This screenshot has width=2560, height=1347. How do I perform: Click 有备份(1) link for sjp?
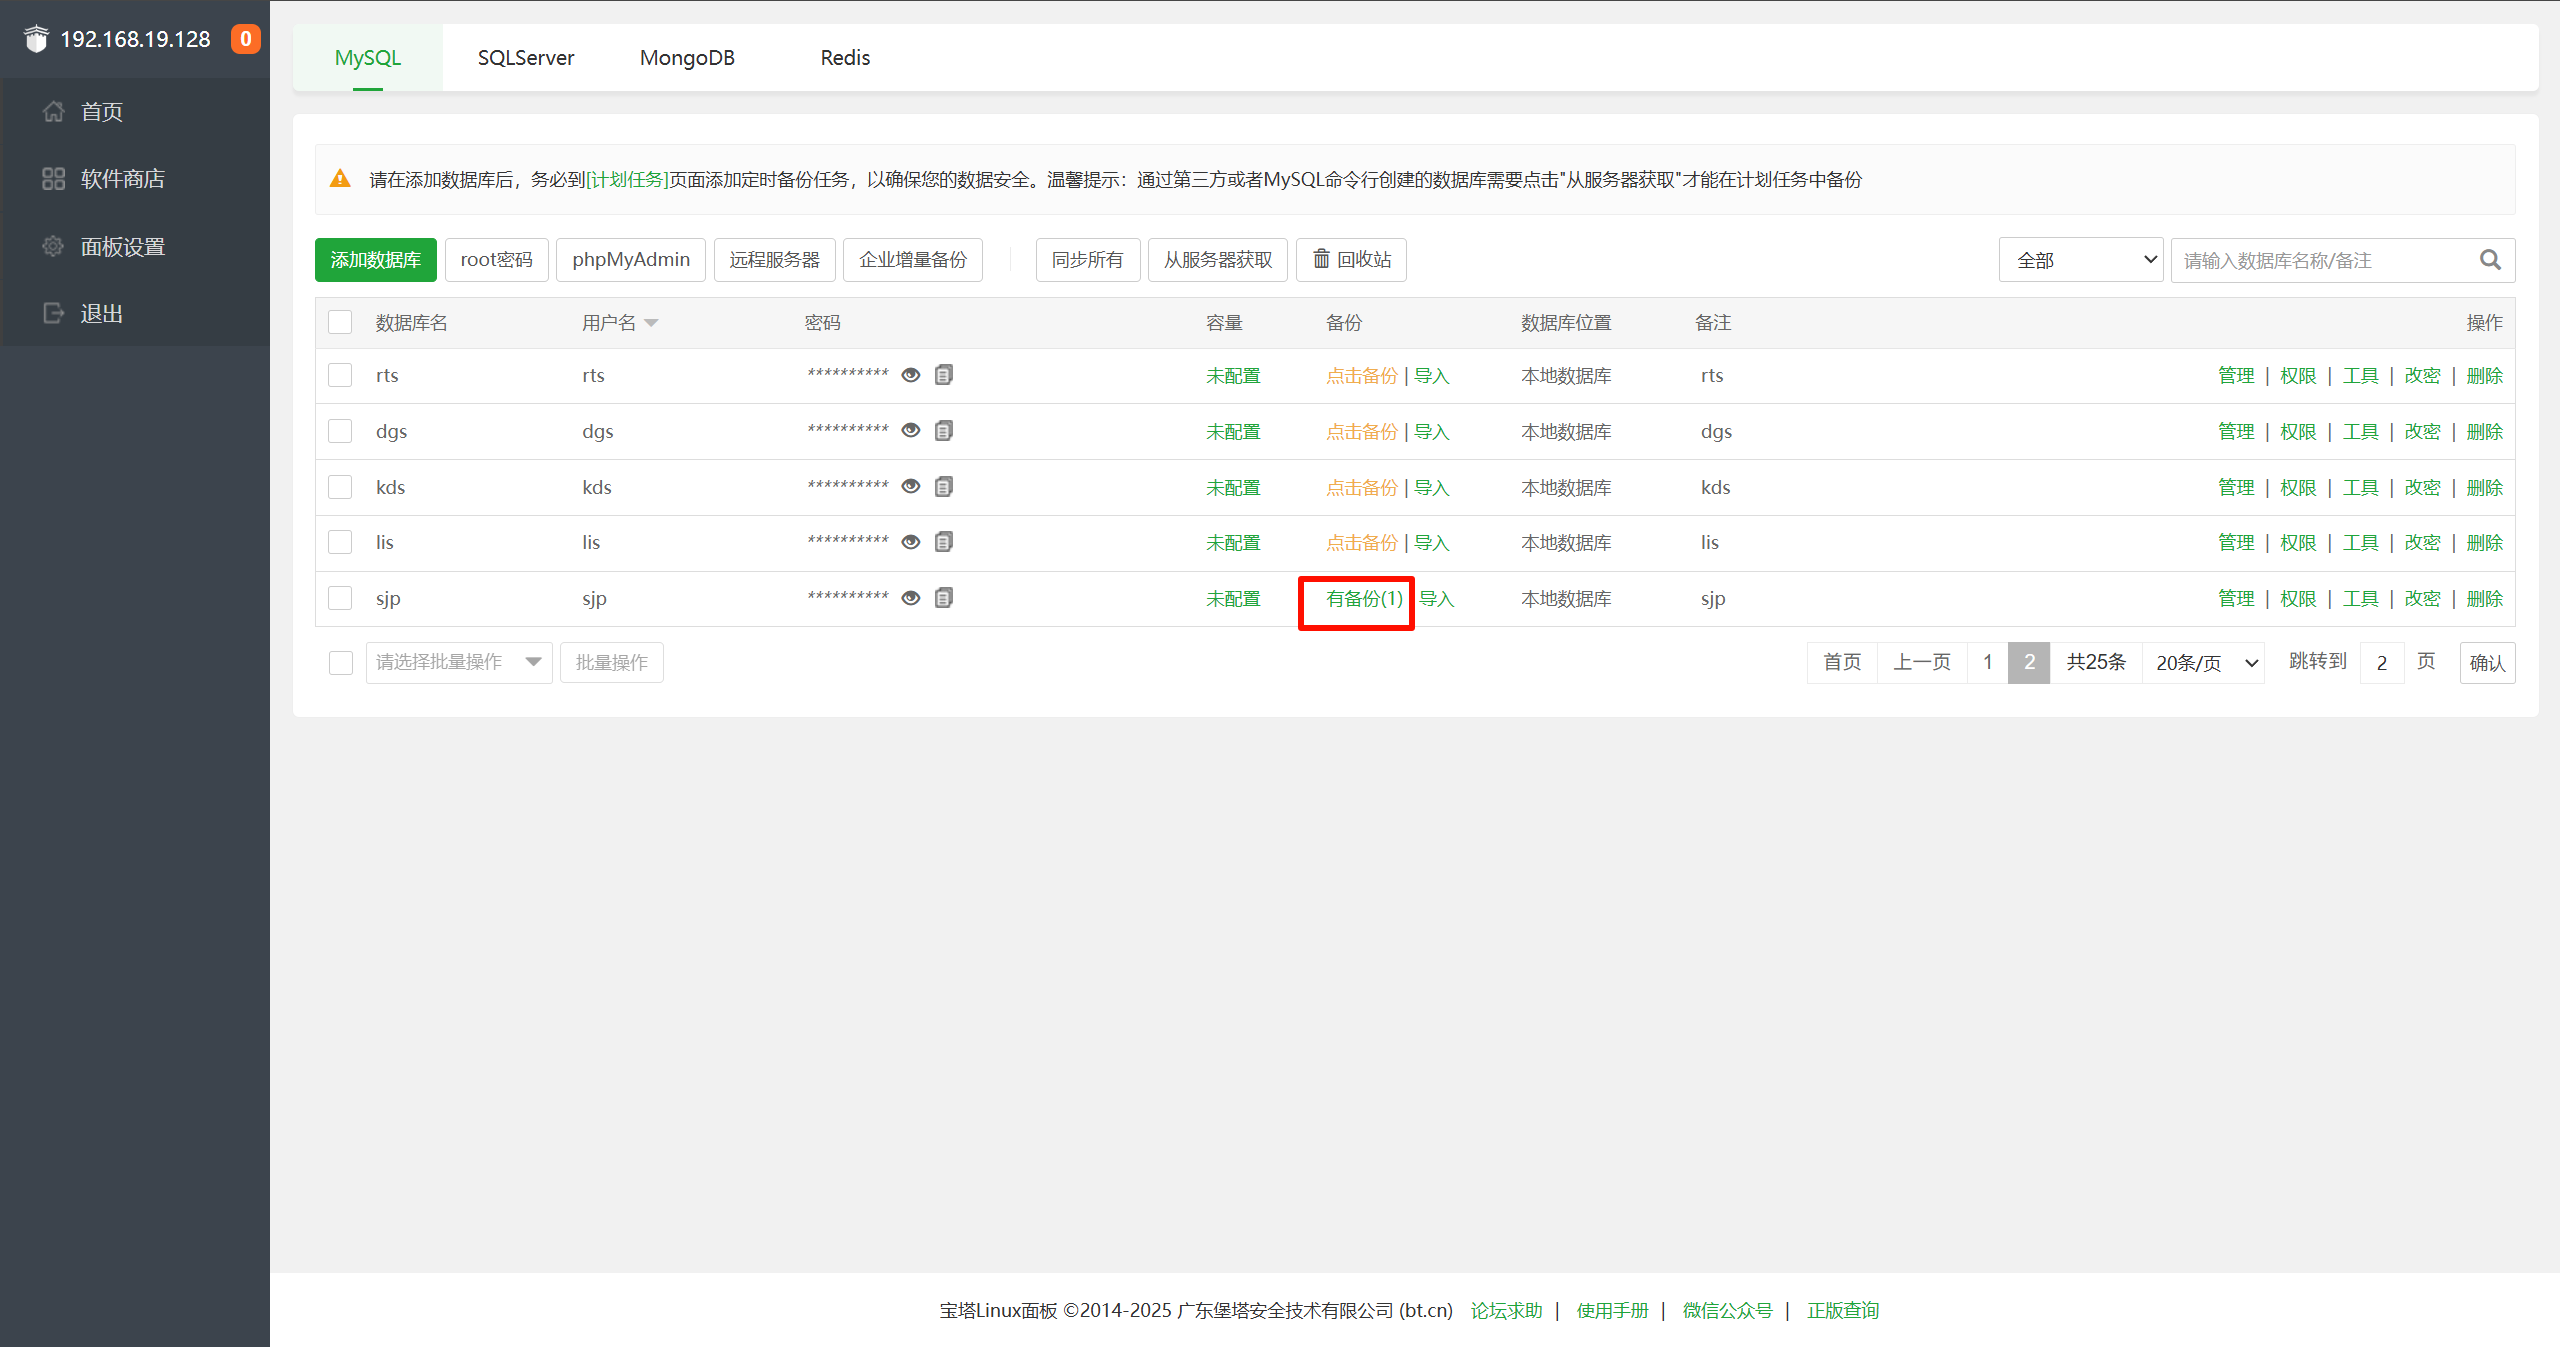(1364, 599)
